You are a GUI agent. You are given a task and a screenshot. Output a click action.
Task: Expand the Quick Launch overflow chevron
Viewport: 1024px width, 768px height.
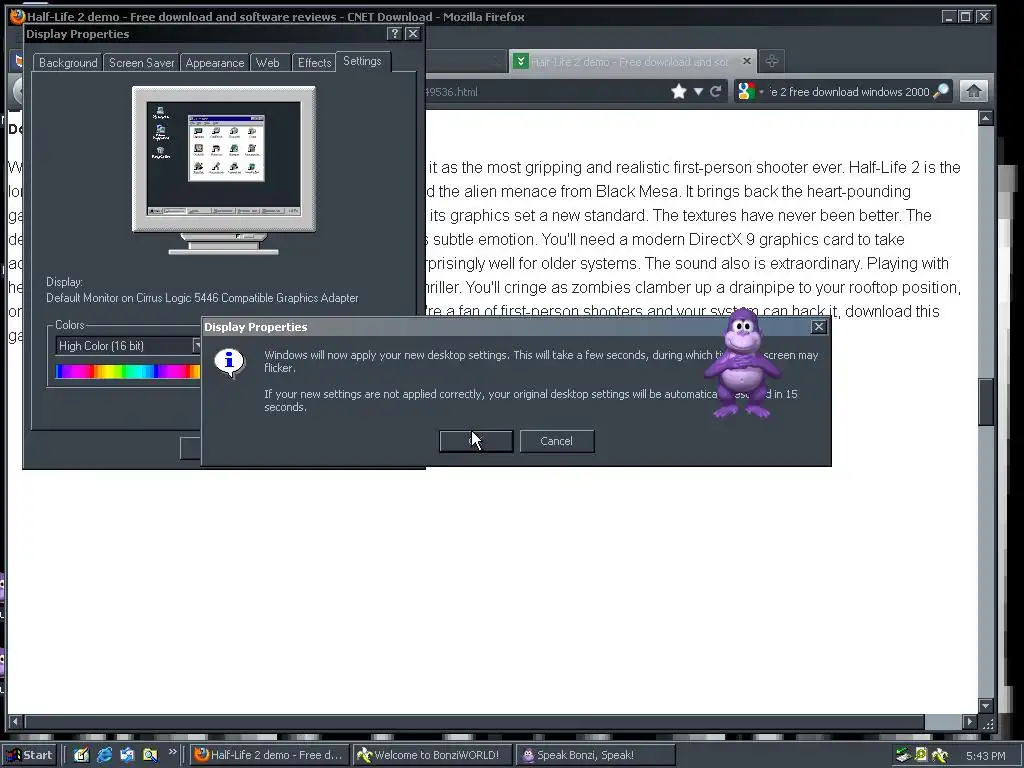[172, 752]
